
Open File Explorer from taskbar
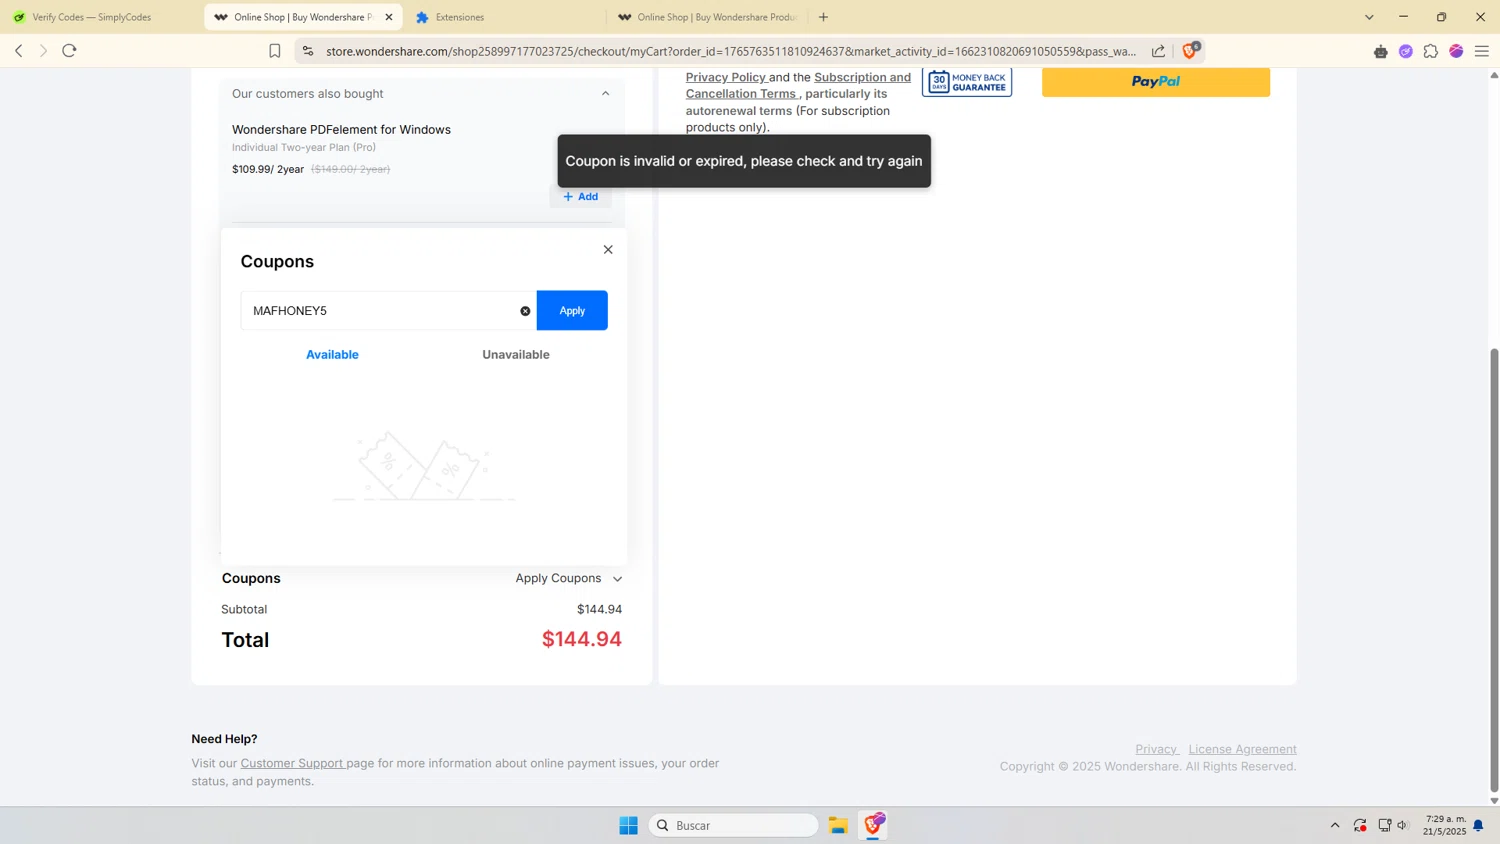click(838, 825)
